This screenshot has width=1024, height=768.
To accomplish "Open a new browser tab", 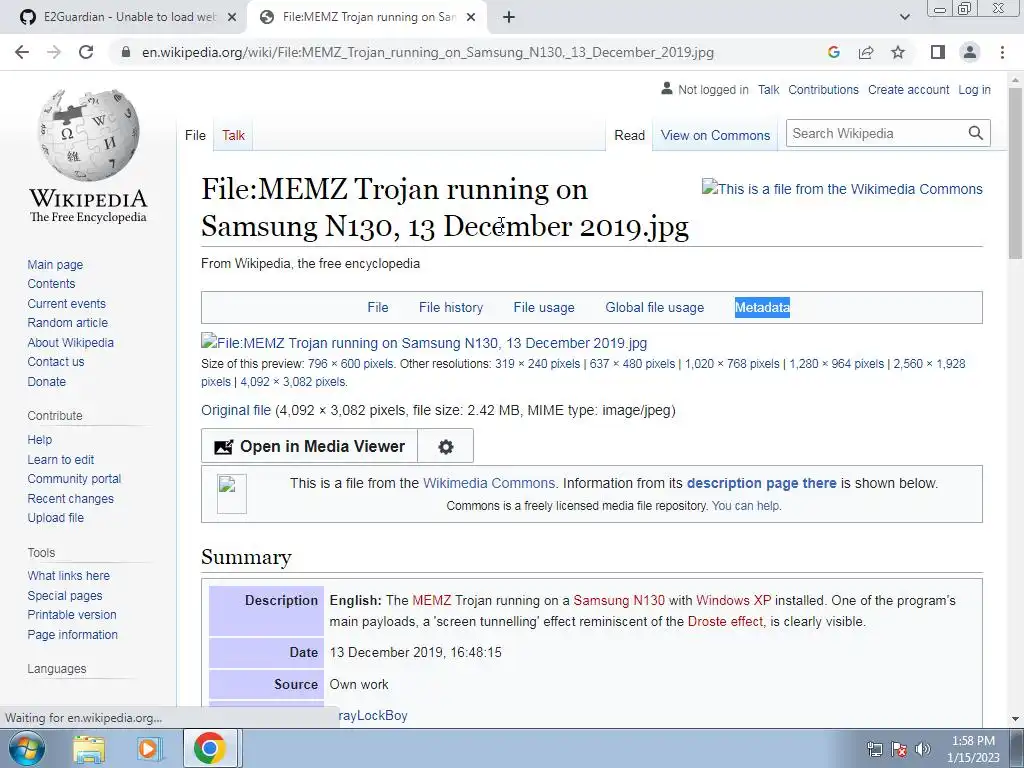I will (x=509, y=17).
